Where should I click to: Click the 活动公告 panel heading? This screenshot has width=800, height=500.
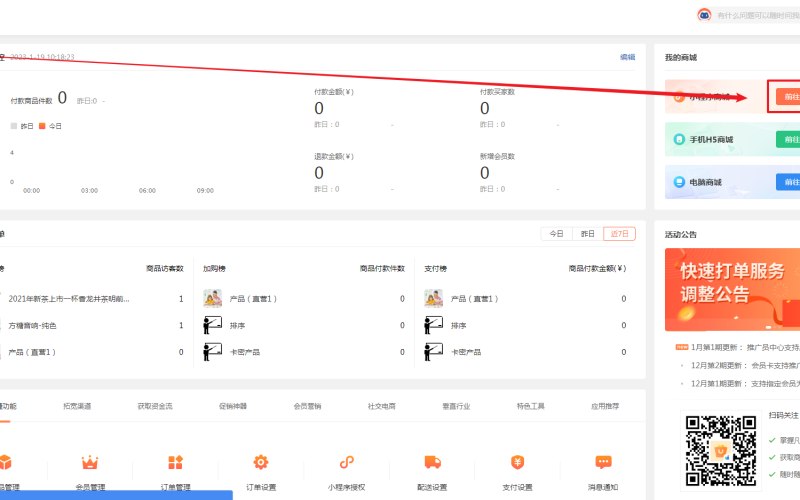pyautogui.click(x=681, y=235)
